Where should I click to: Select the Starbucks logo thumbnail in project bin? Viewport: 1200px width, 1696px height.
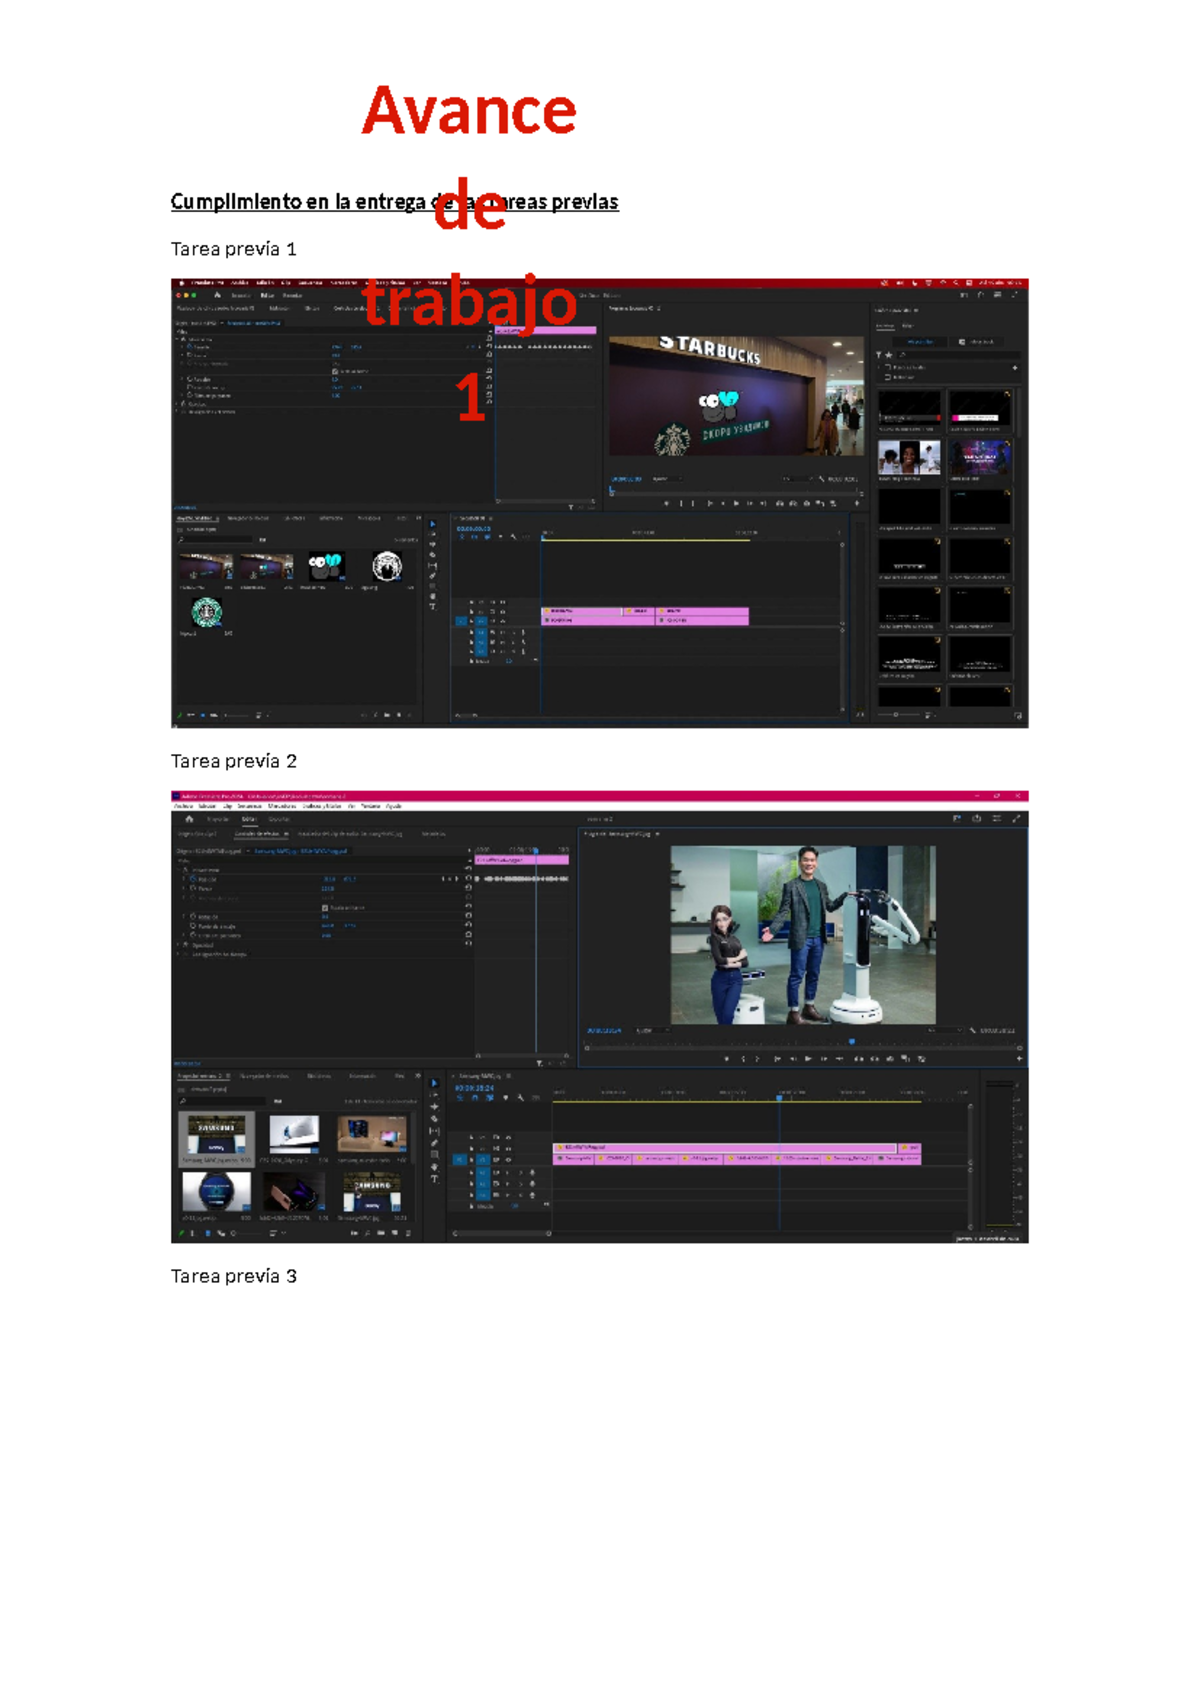(207, 611)
